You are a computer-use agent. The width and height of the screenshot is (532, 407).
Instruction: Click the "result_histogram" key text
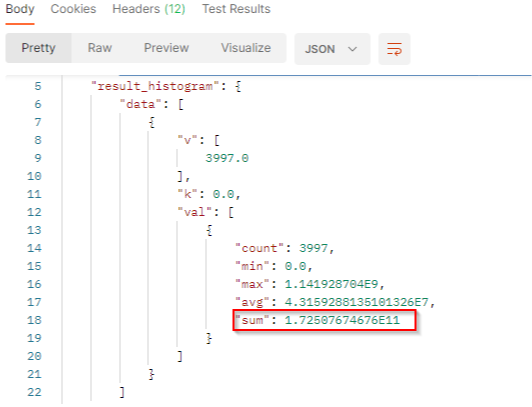click(155, 86)
